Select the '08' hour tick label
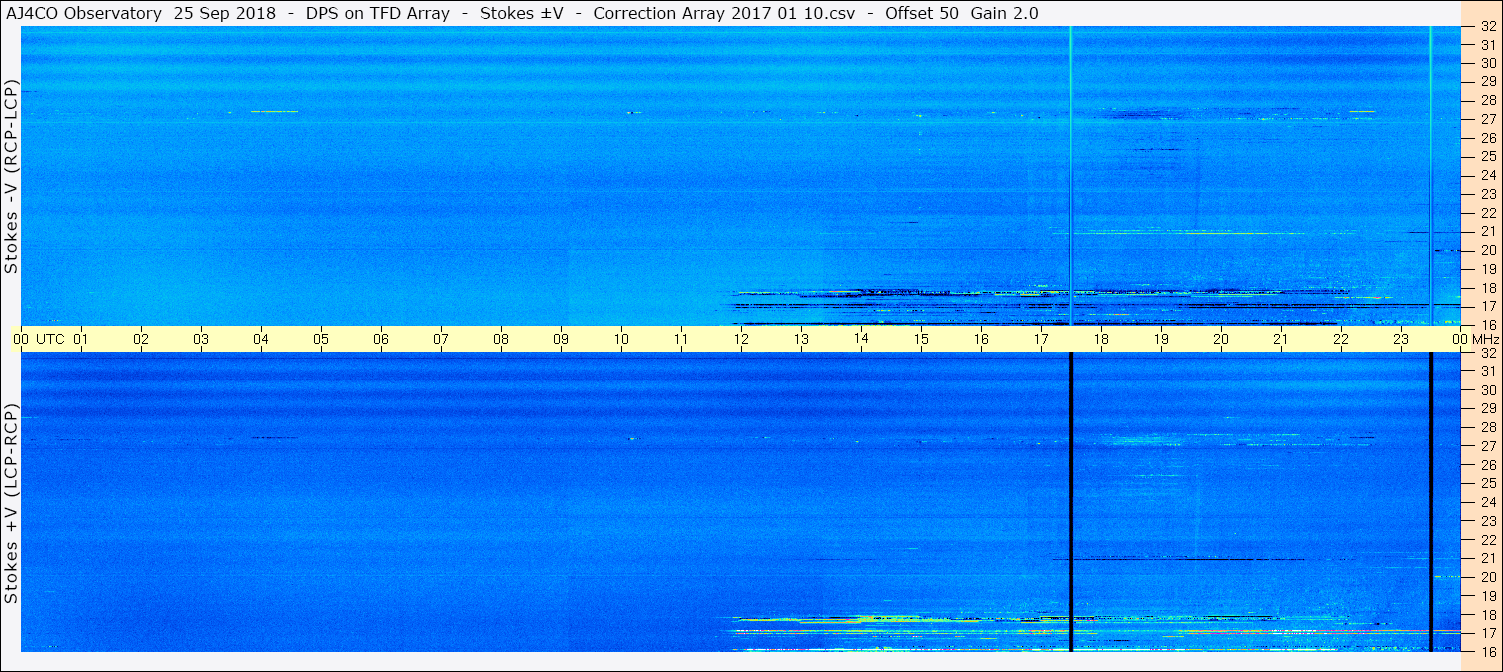 (501, 339)
